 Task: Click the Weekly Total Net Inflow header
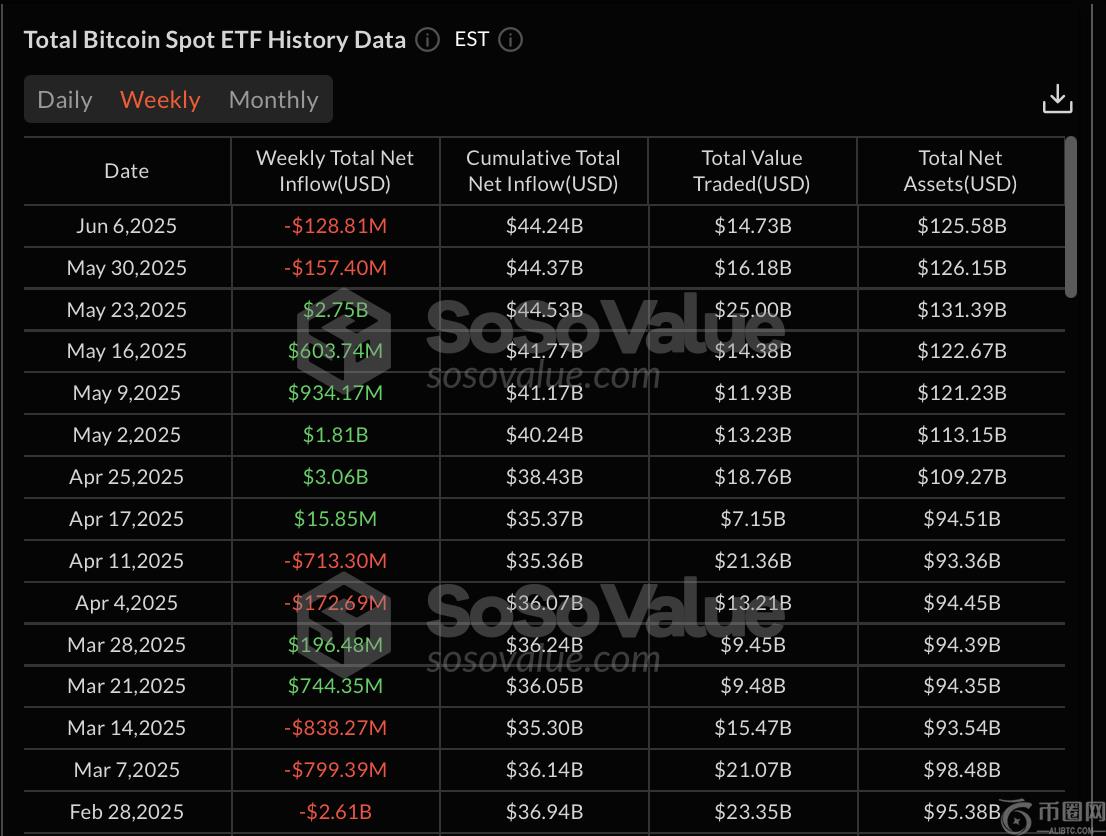(335, 171)
